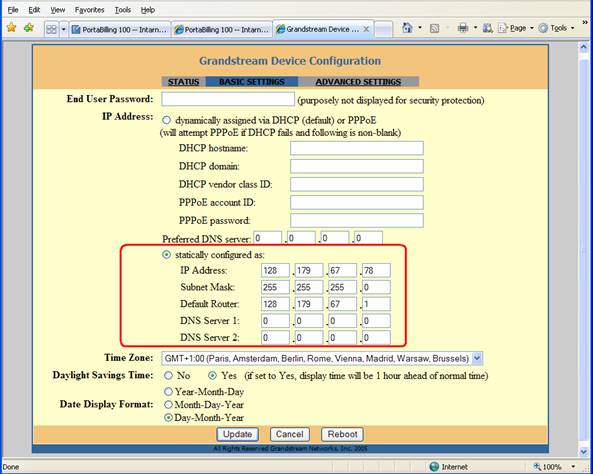The image size is (593, 474).
Task: Open the Page menu
Action: tap(515, 28)
